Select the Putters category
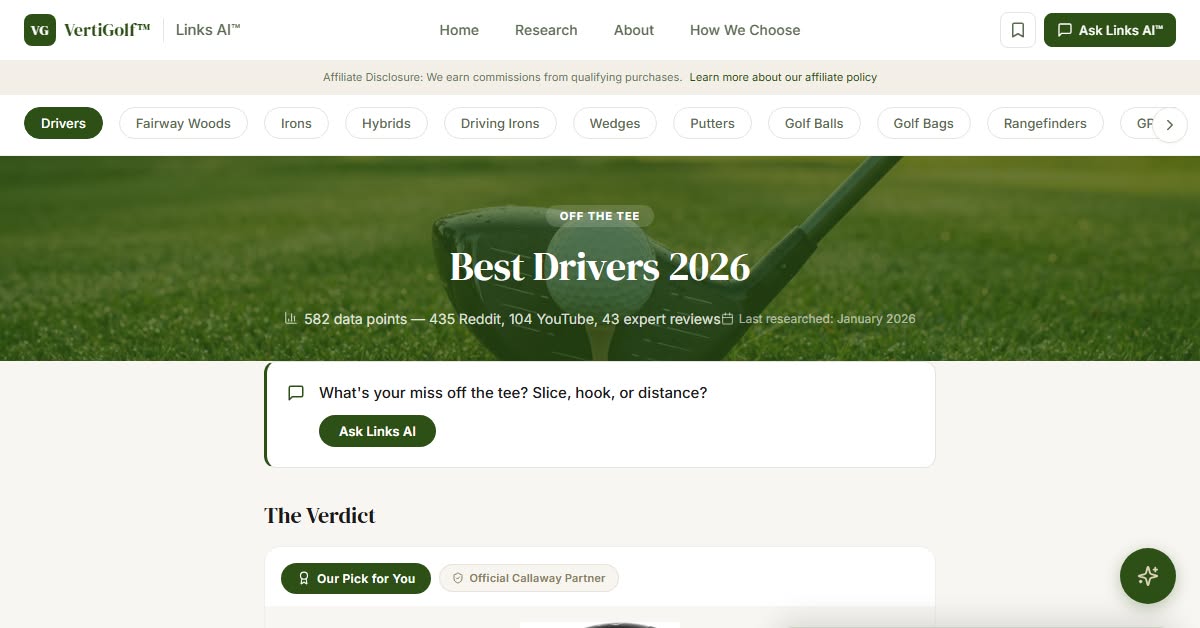 pos(712,123)
